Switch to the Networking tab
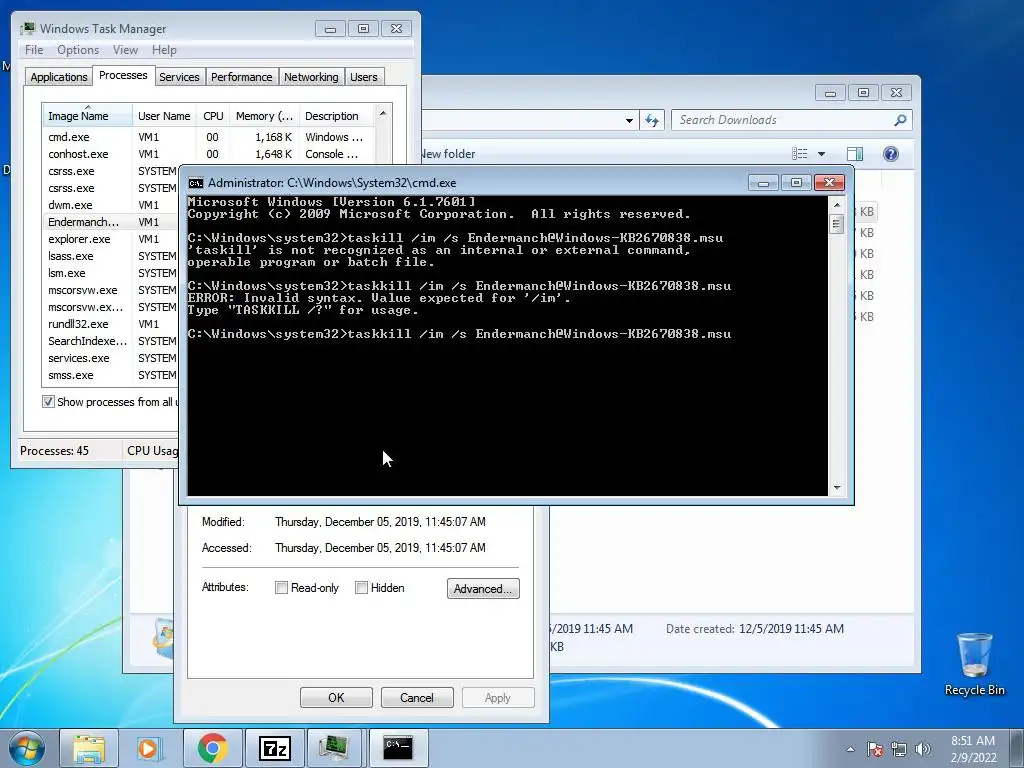 click(x=311, y=77)
